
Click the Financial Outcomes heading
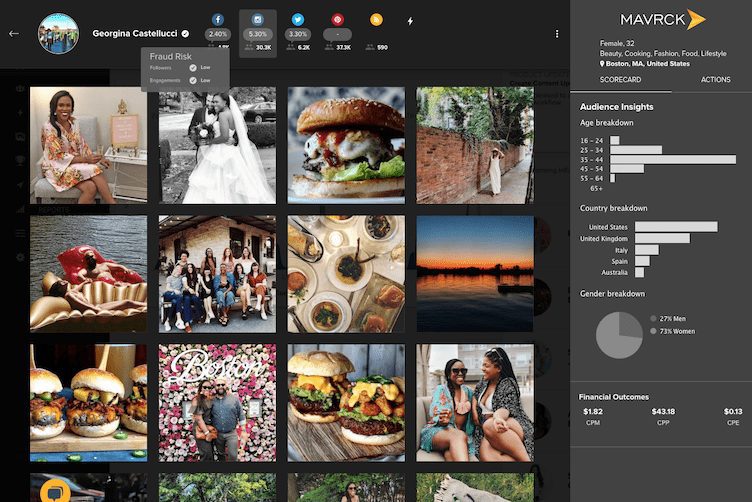[613, 397]
